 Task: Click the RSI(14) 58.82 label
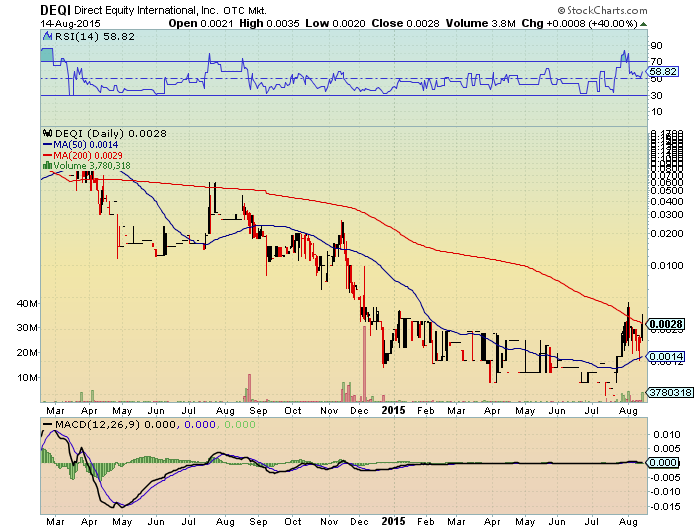pos(94,37)
